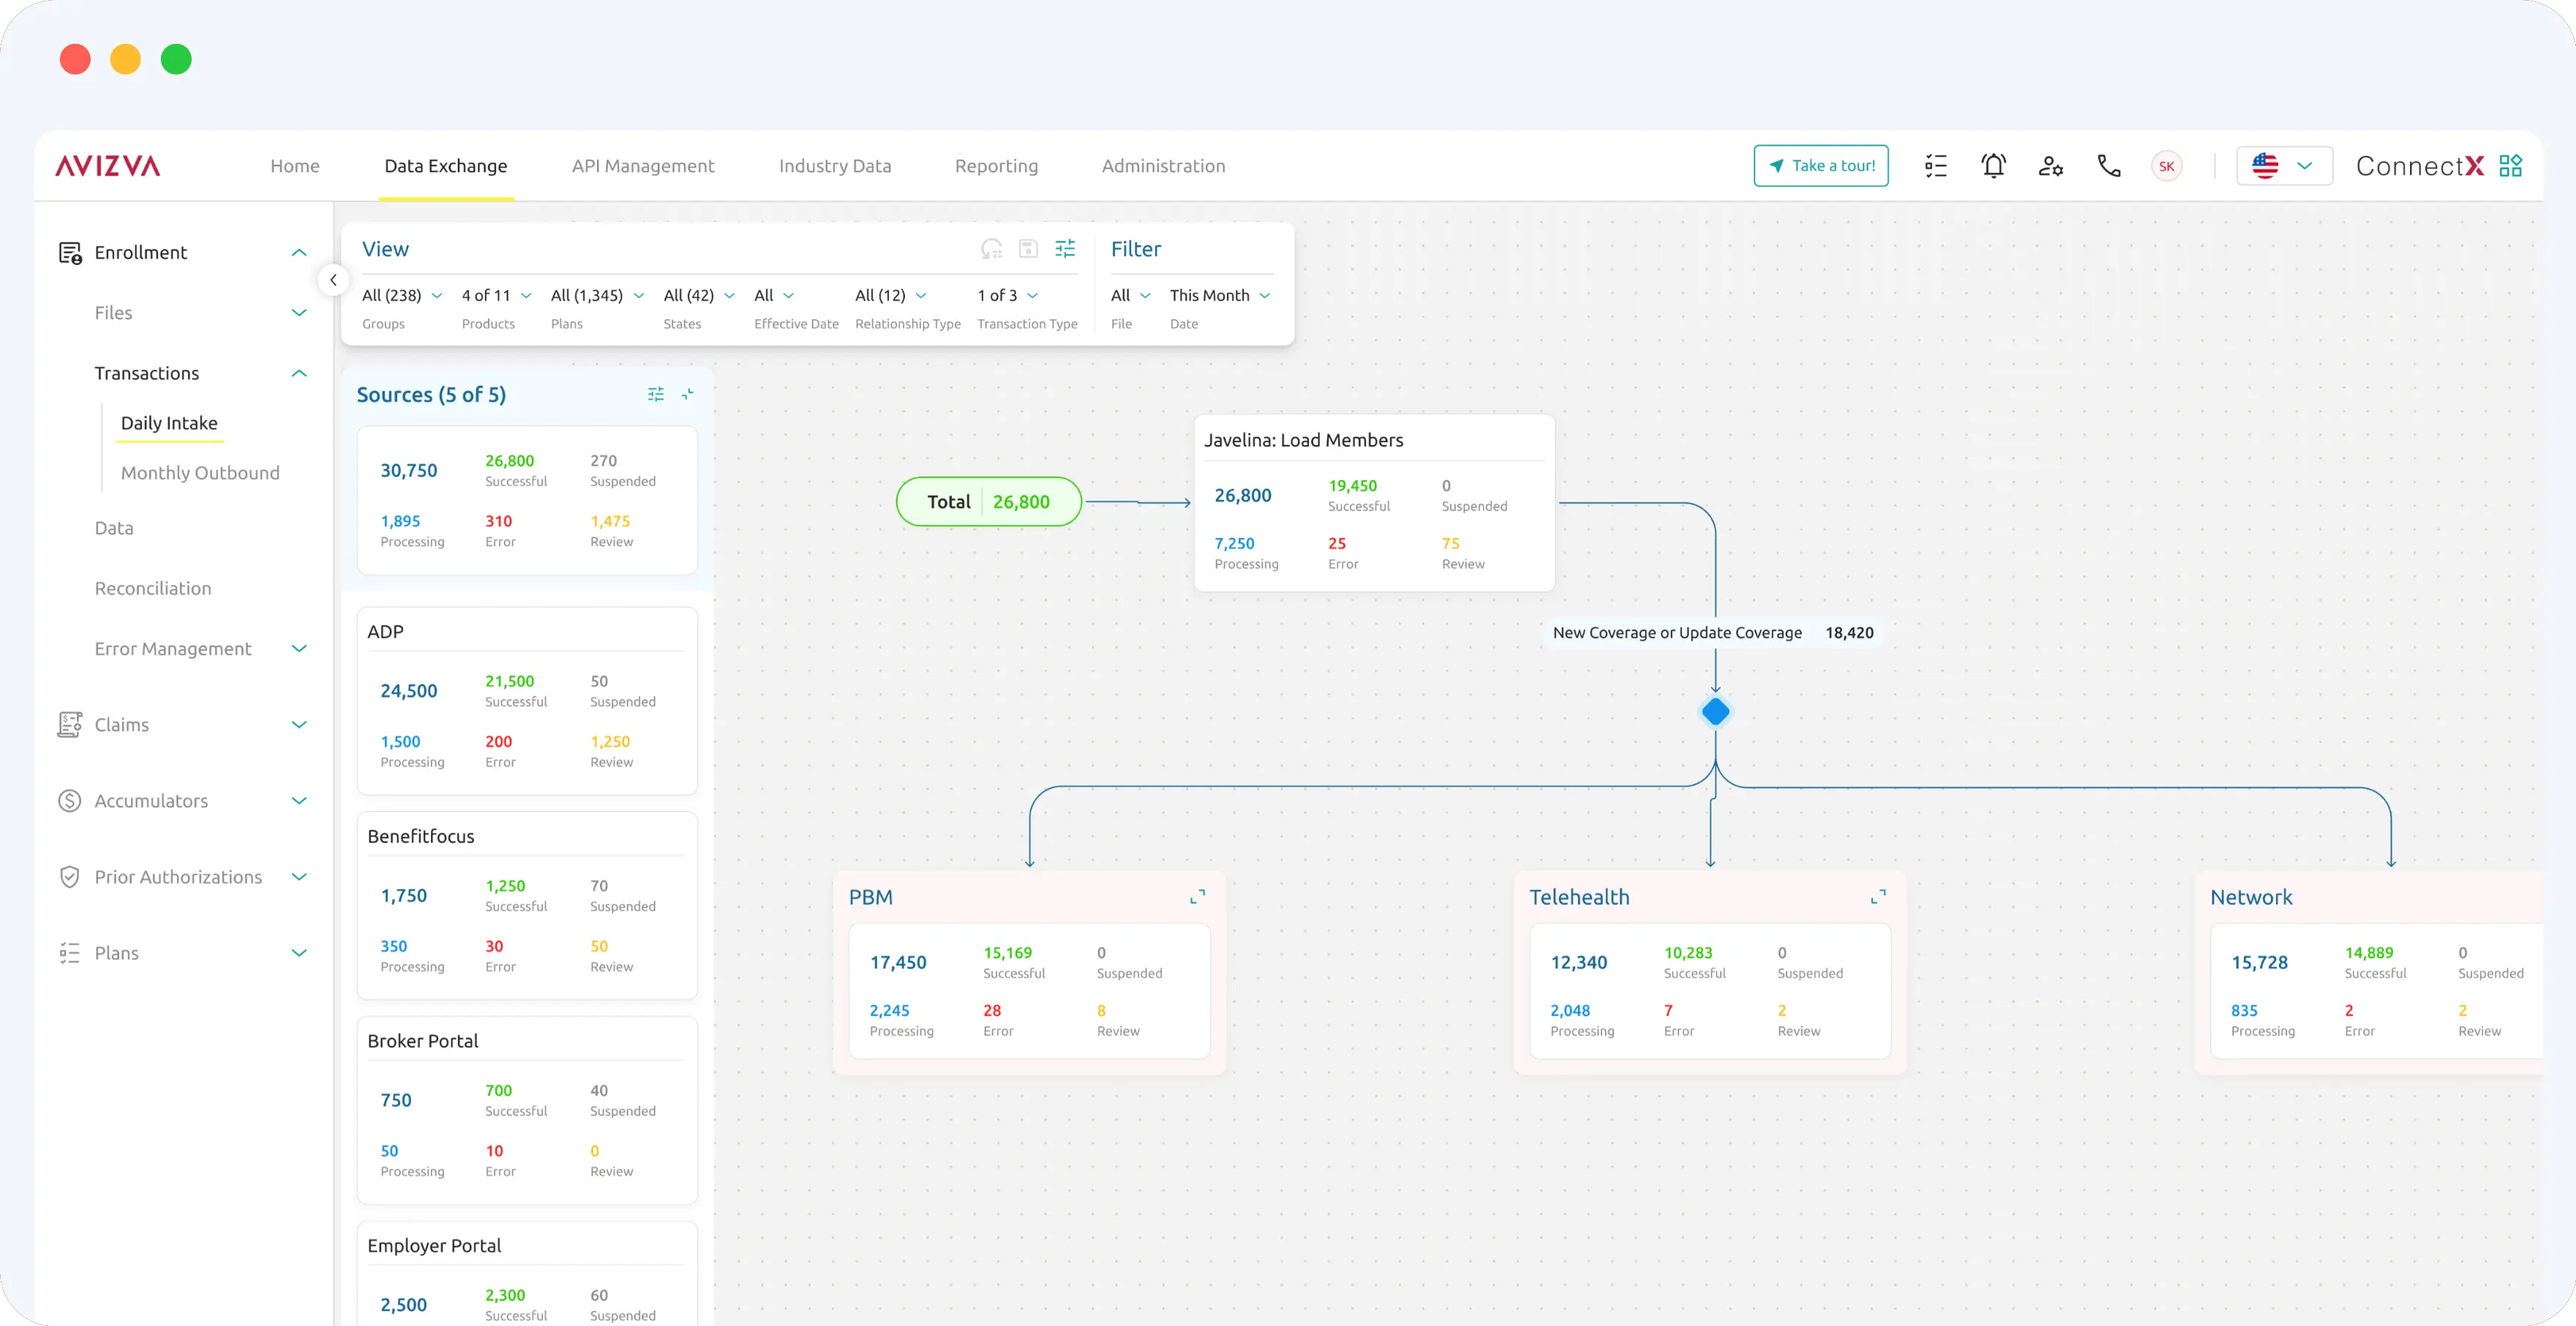Image resolution: width=2576 pixels, height=1326 pixels.
Task: Expand the Claims menu section
Action: [298, 725]
